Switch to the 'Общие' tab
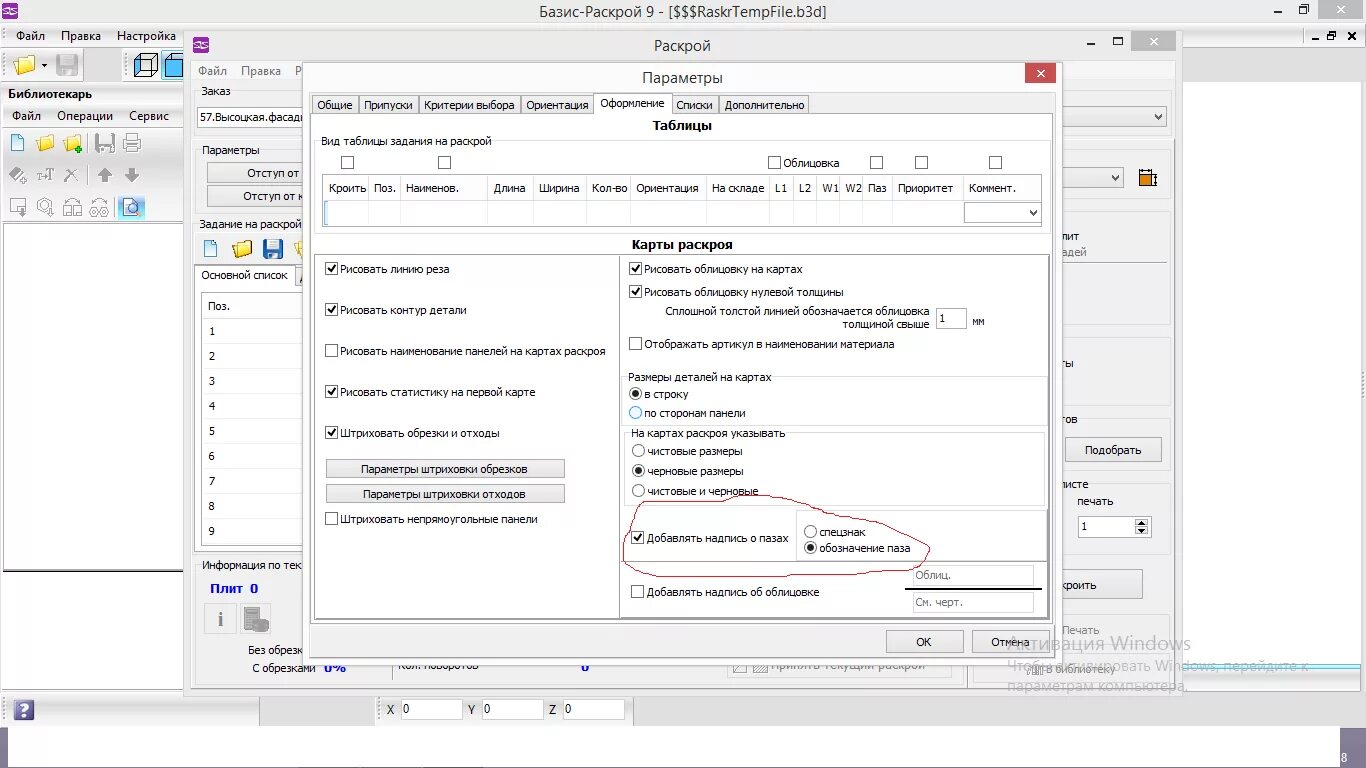1366x768 pixels. point(335,105)
